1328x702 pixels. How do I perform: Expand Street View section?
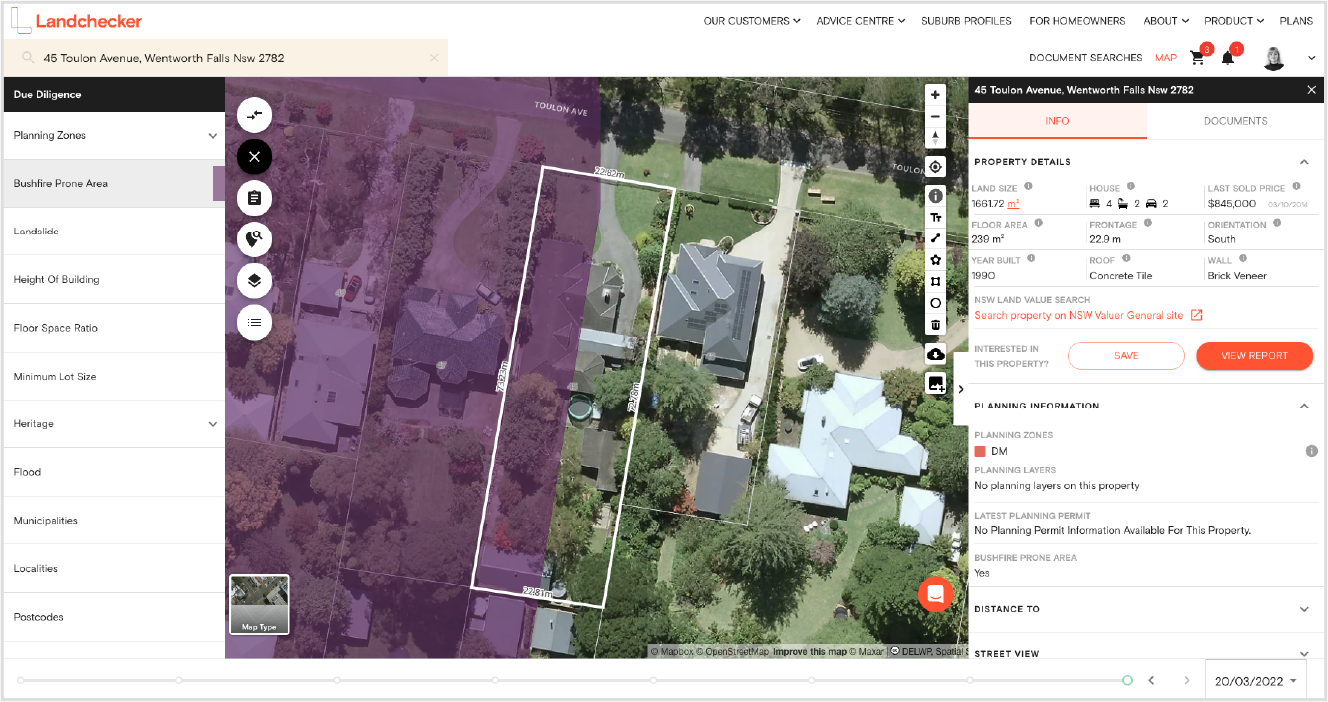pyautogui.click(x=1304, y=654)
